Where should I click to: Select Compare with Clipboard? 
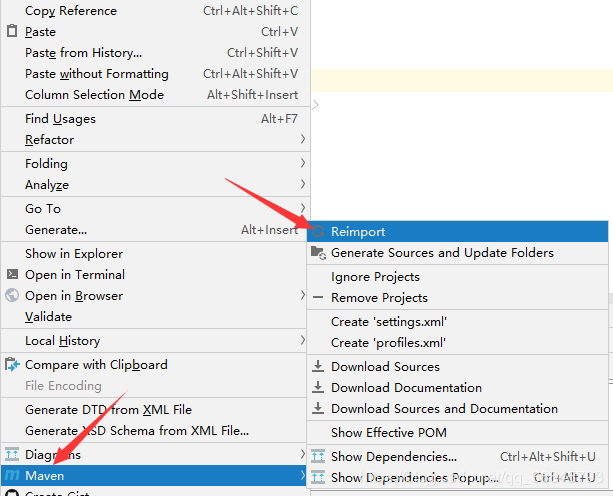155,365
